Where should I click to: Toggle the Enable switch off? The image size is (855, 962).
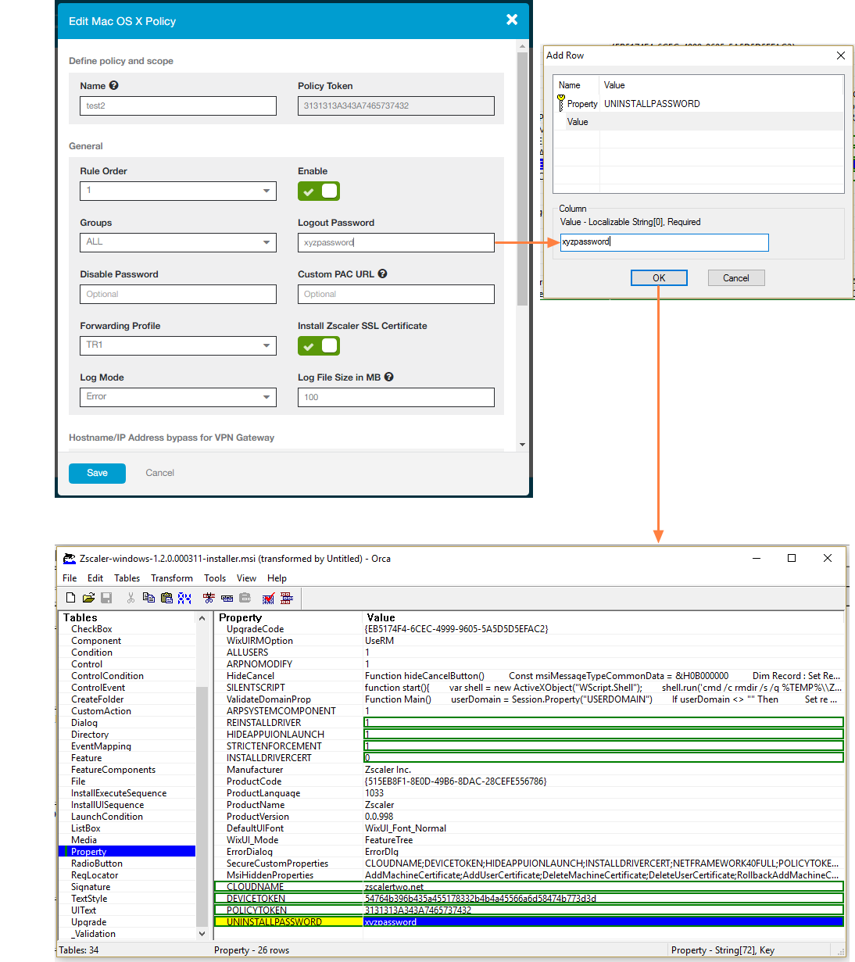click(319, 191)
